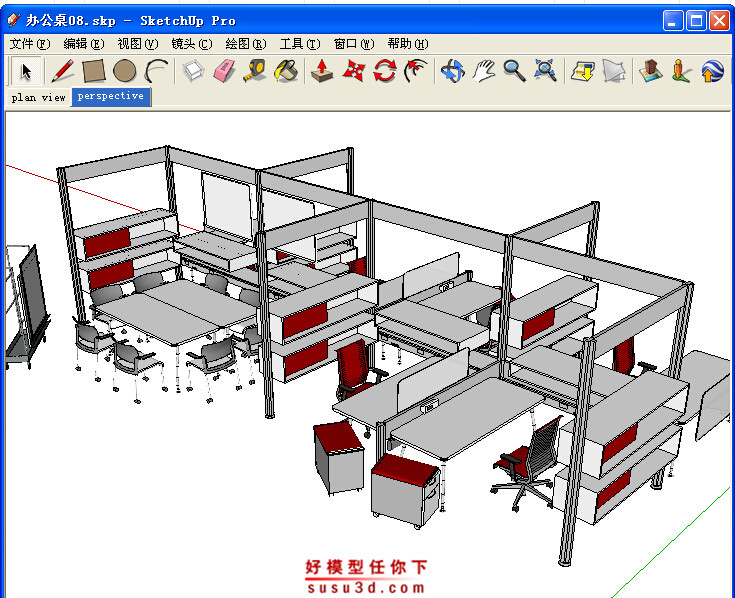Select the pink Eraser tool

pos(224,71)
